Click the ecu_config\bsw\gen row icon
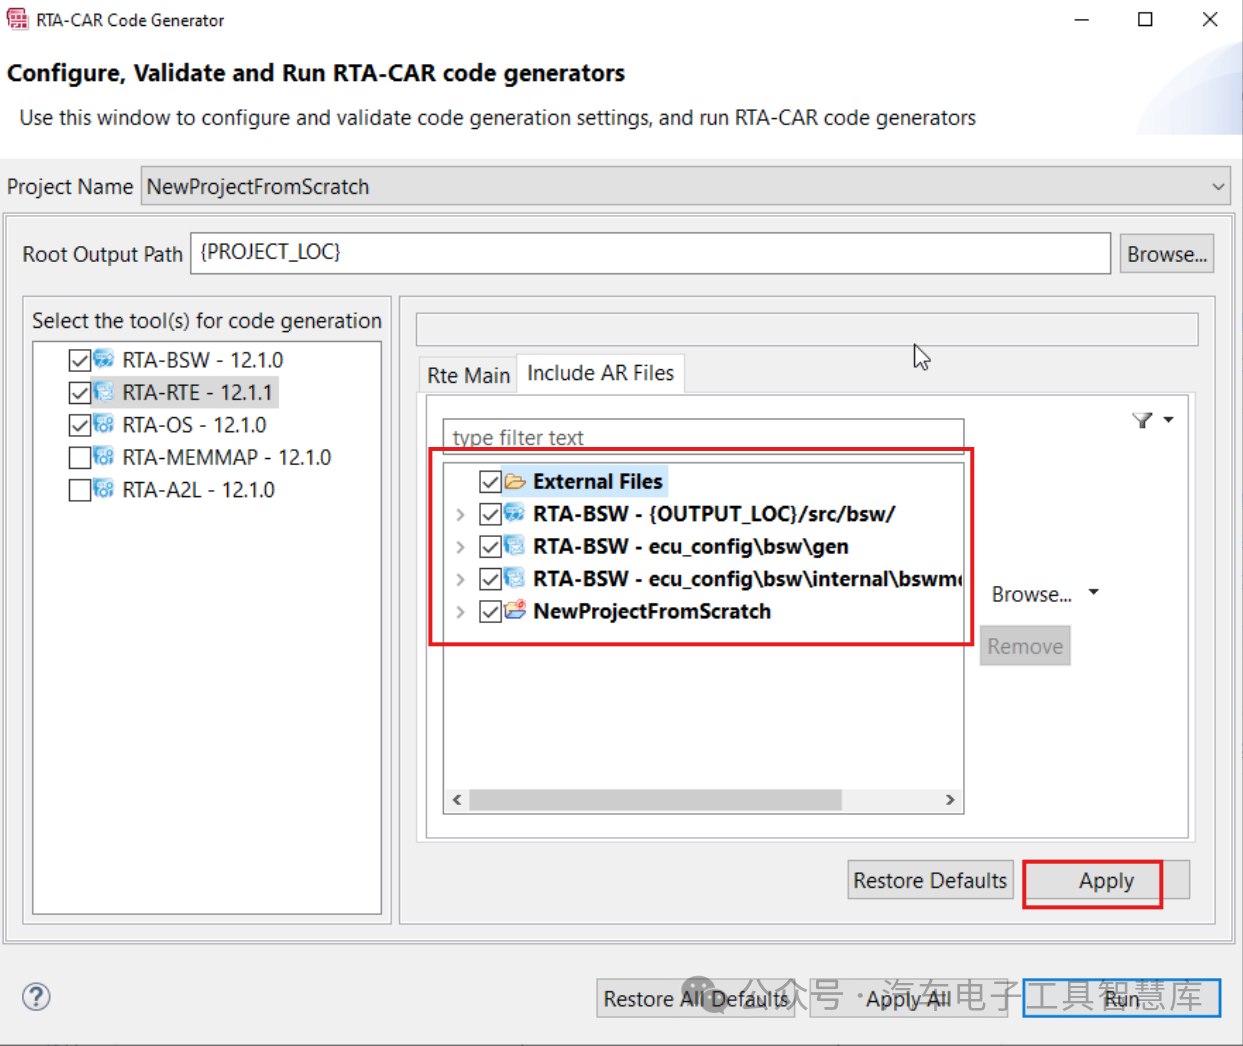 coord(515,546)
